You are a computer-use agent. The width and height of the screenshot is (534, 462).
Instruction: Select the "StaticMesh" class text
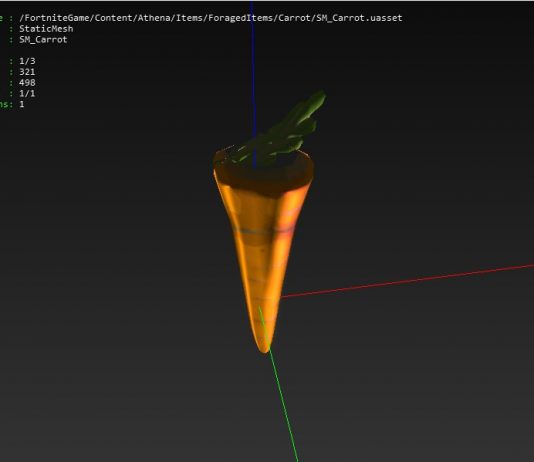[x=46, y=29]
